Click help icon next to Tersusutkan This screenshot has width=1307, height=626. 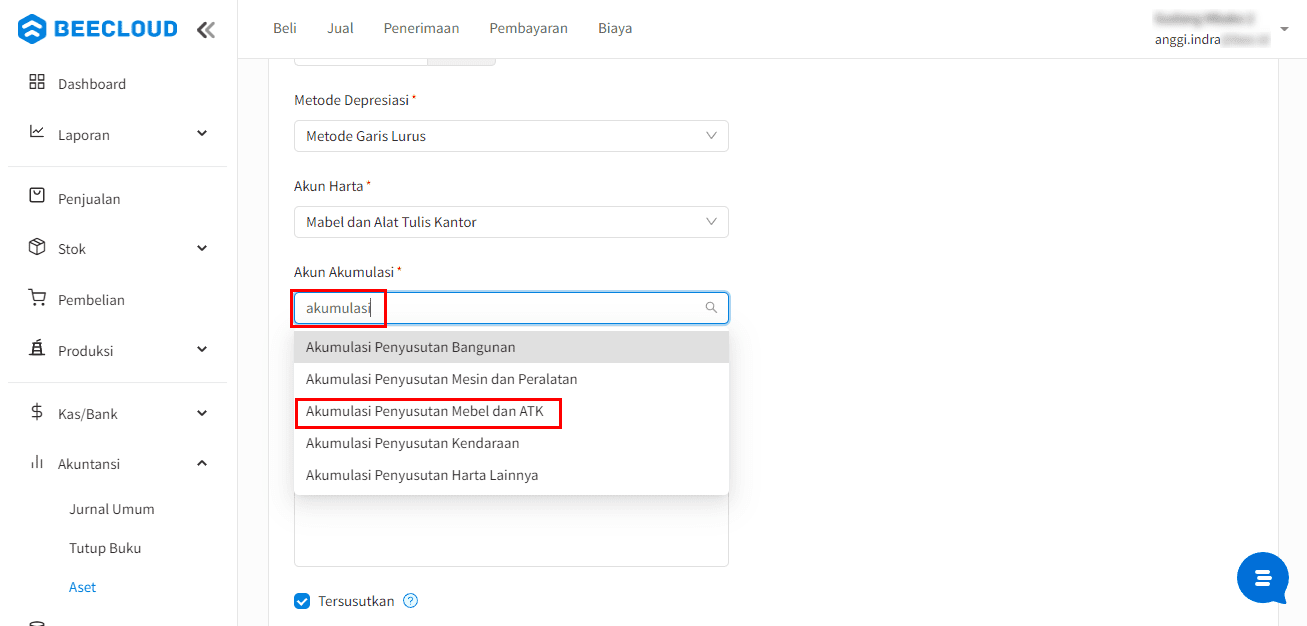410,601
